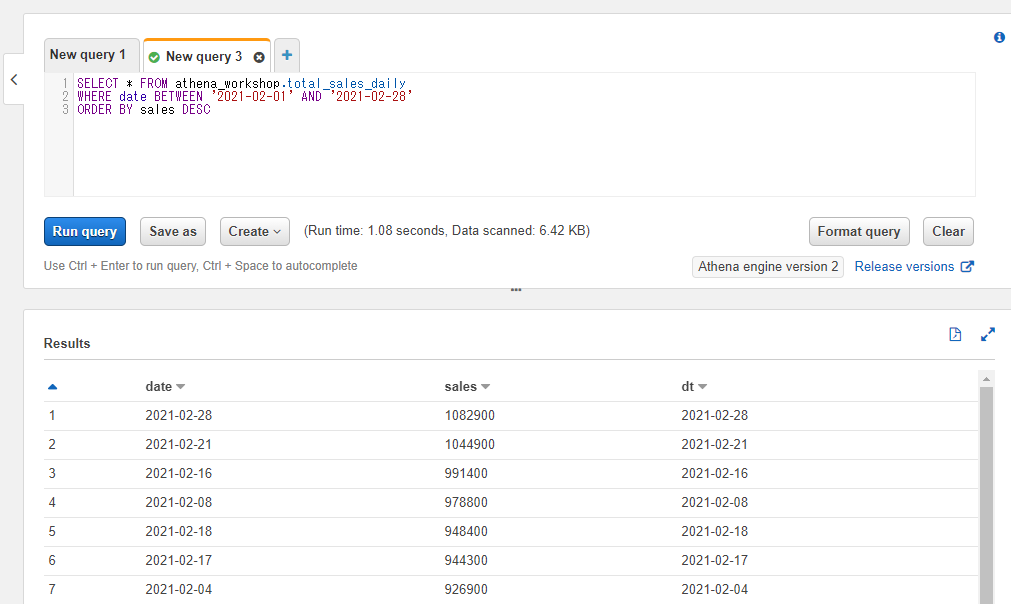Click line number 1 in editor gutter
The height and width of the screenshot is (604, 1011).
tap(65, 83)
